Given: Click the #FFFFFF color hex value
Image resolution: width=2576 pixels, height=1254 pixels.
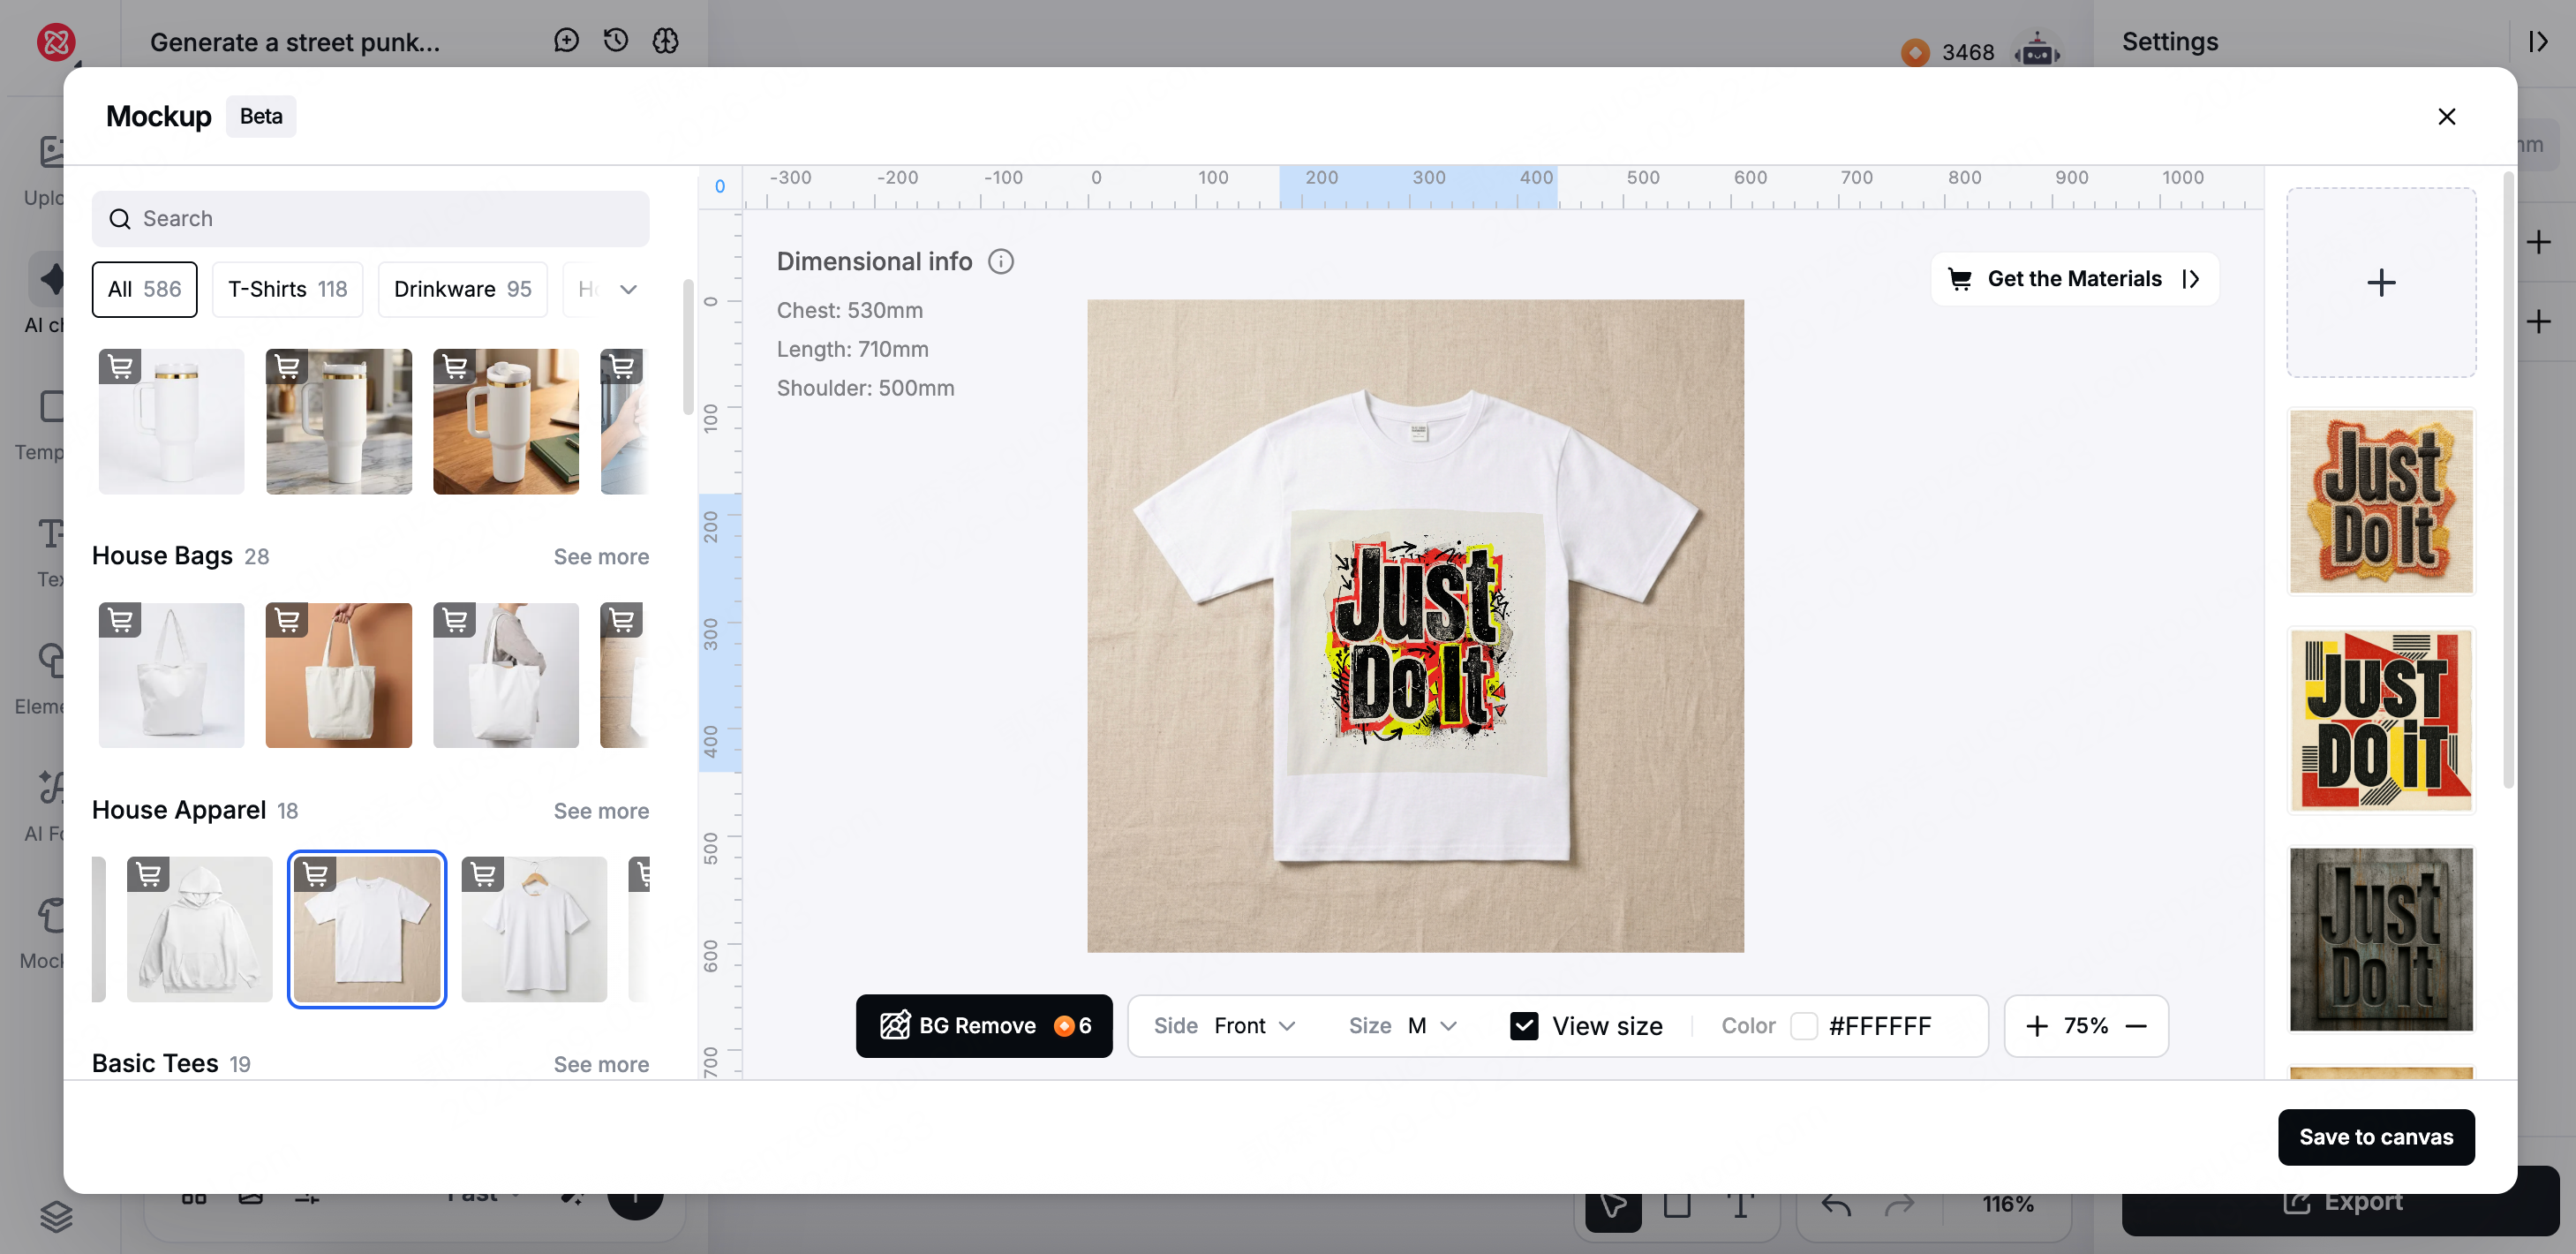Looking at the screenshot, I should 1879,1026.
